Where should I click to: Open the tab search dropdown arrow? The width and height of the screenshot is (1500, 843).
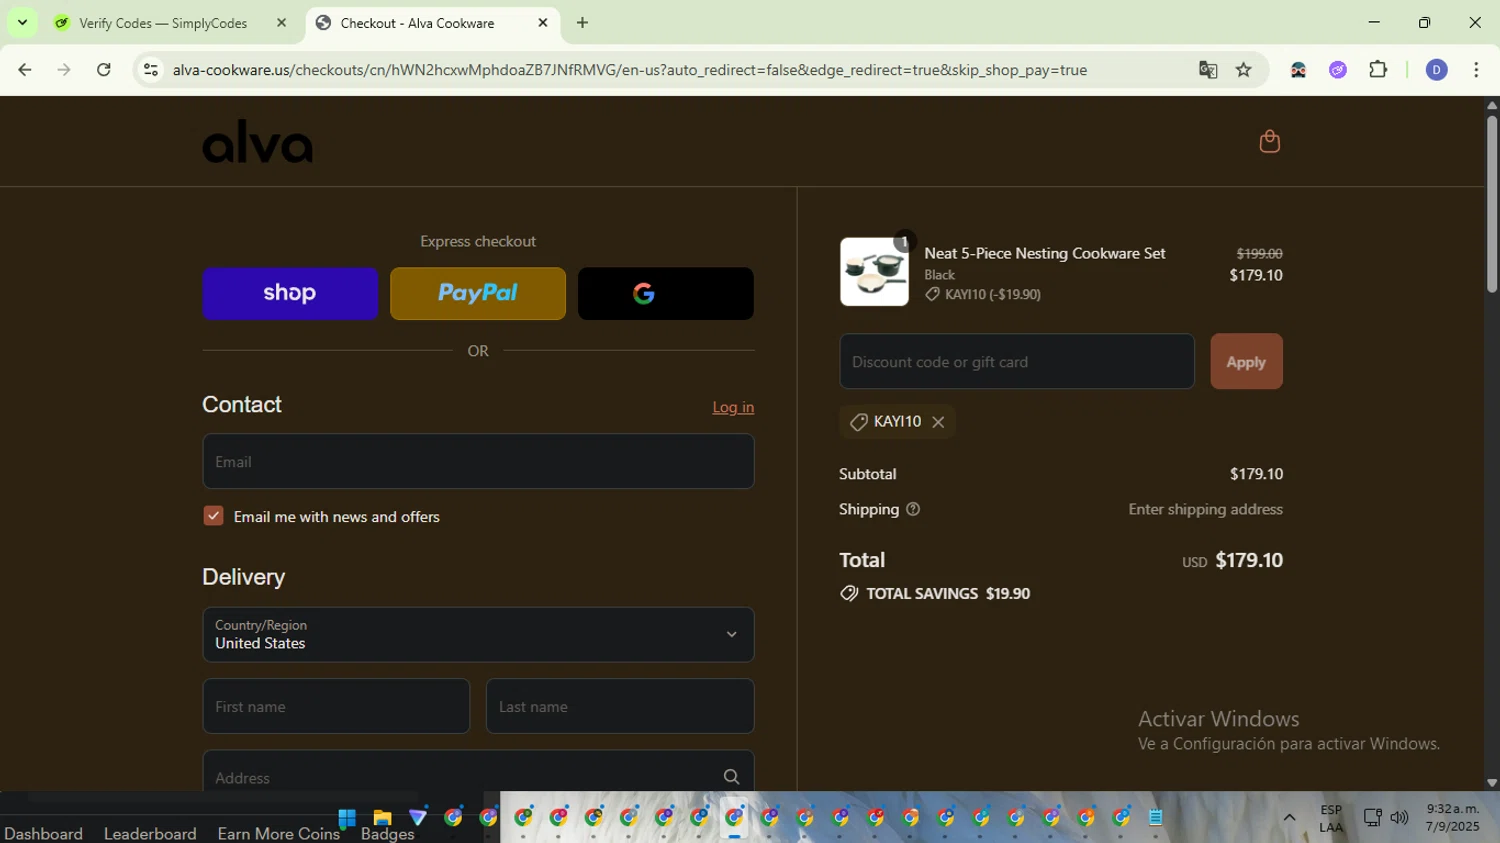[x=22, y=23]
